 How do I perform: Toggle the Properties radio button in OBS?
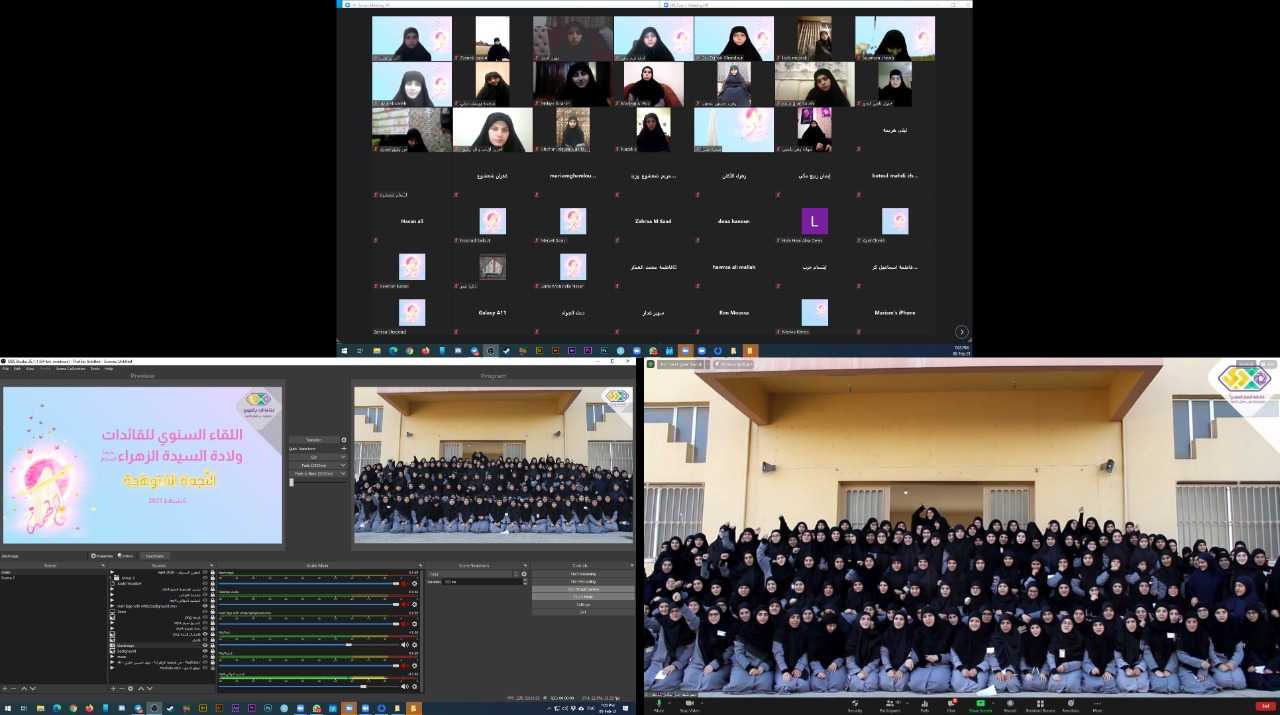(94, 555)
